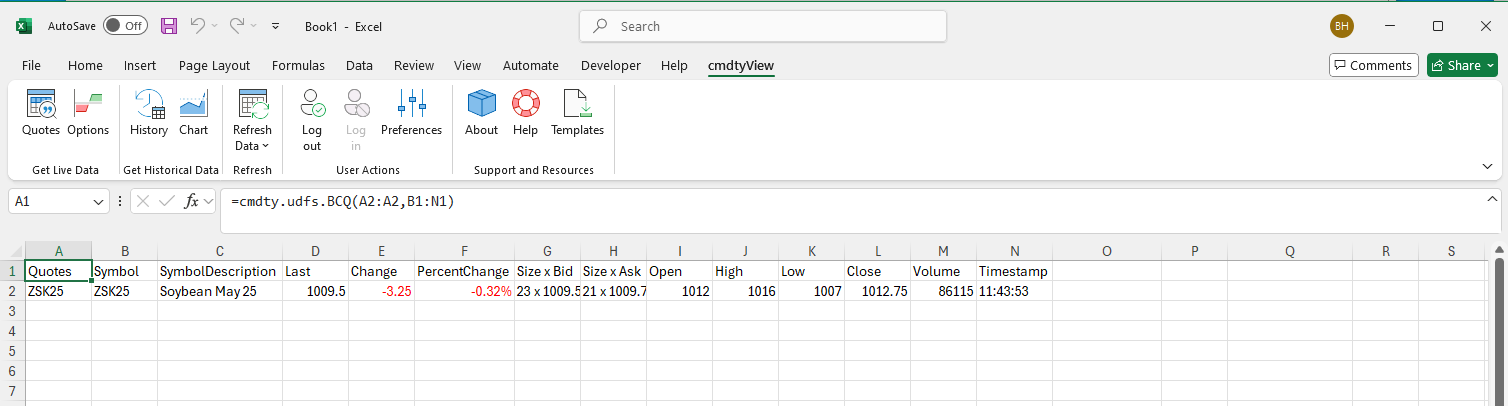This screenshot has width=1508, height=406.
Task: Select the cmdtyView ribbon tab
Action: (740, 65)
